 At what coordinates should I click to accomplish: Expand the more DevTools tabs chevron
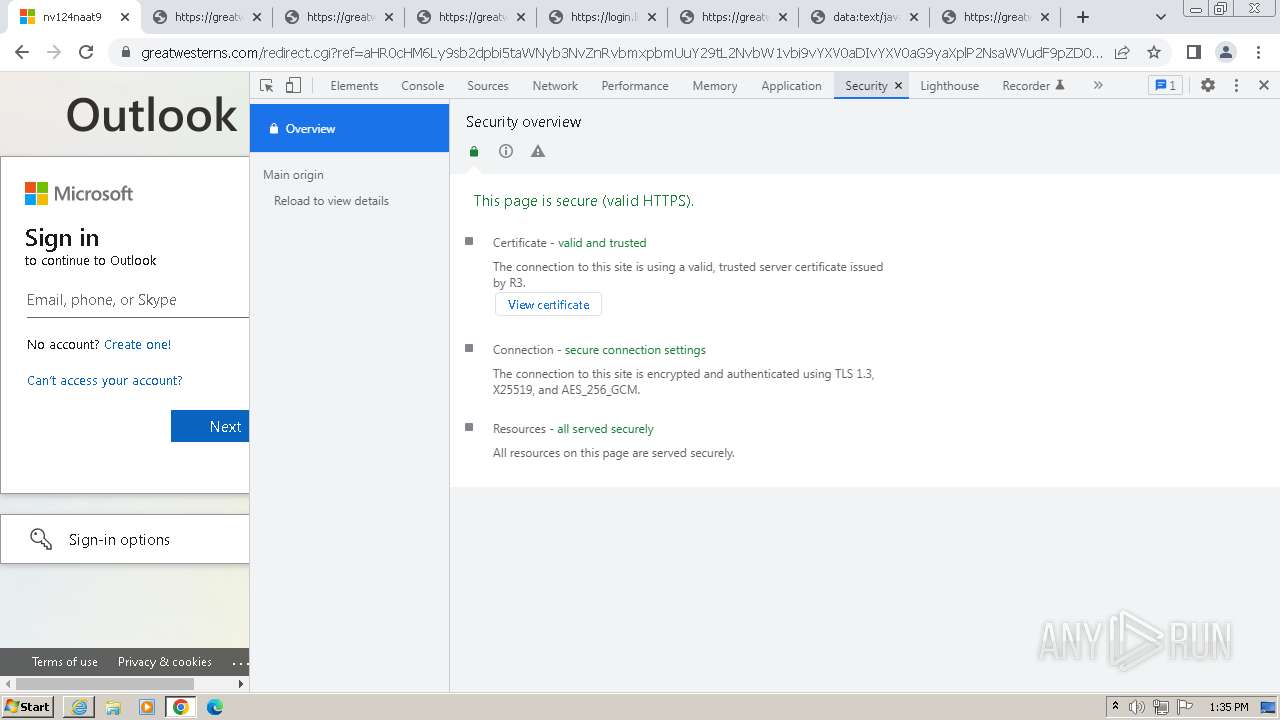click(1098, 86)
